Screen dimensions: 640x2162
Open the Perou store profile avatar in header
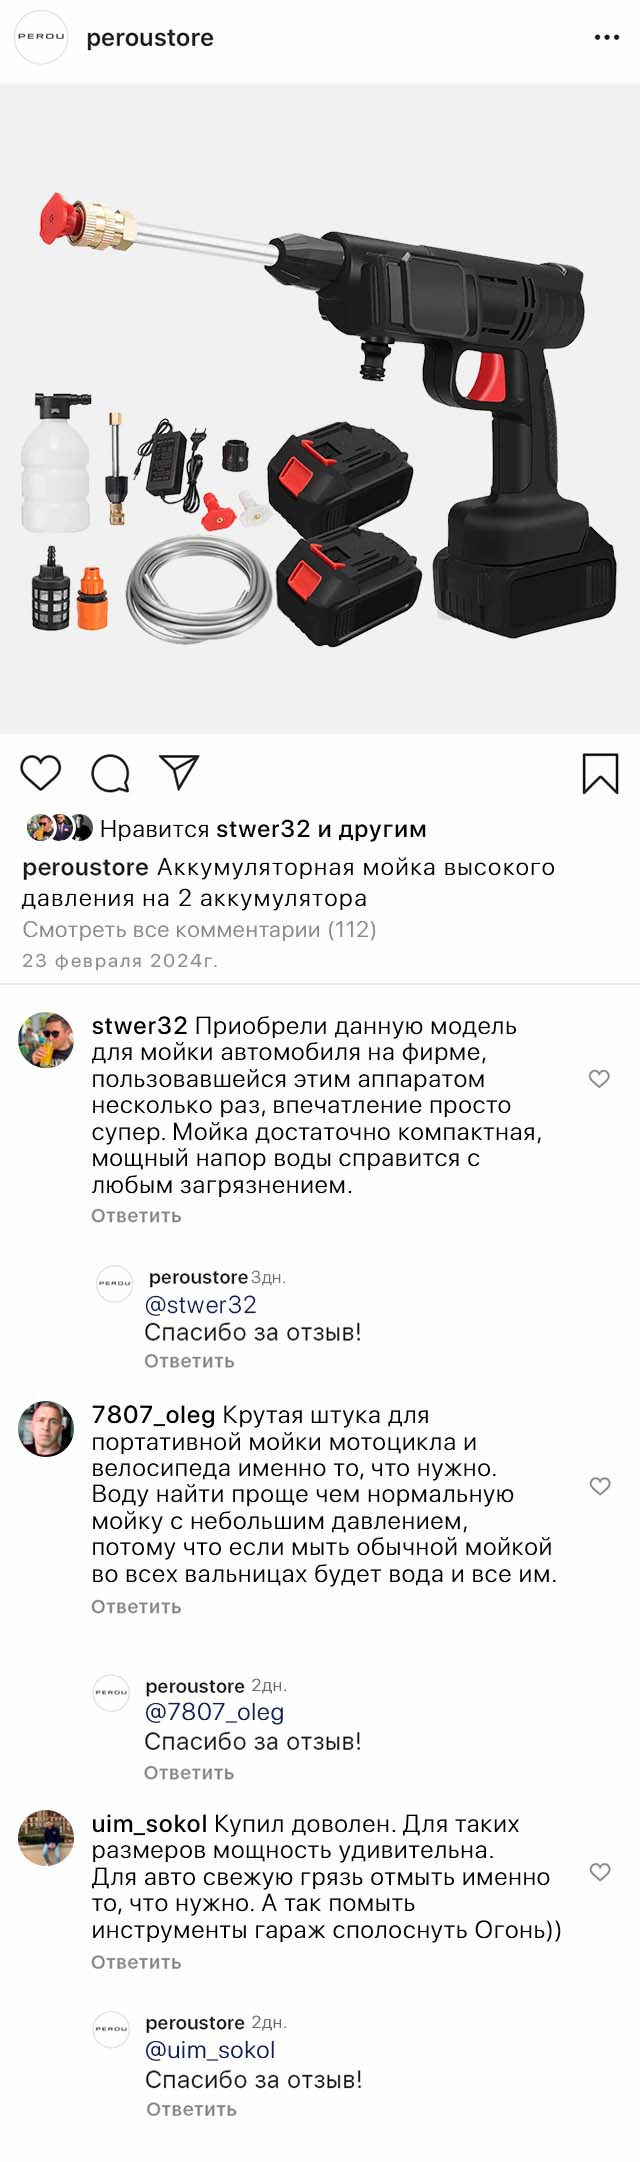[41, 37]
